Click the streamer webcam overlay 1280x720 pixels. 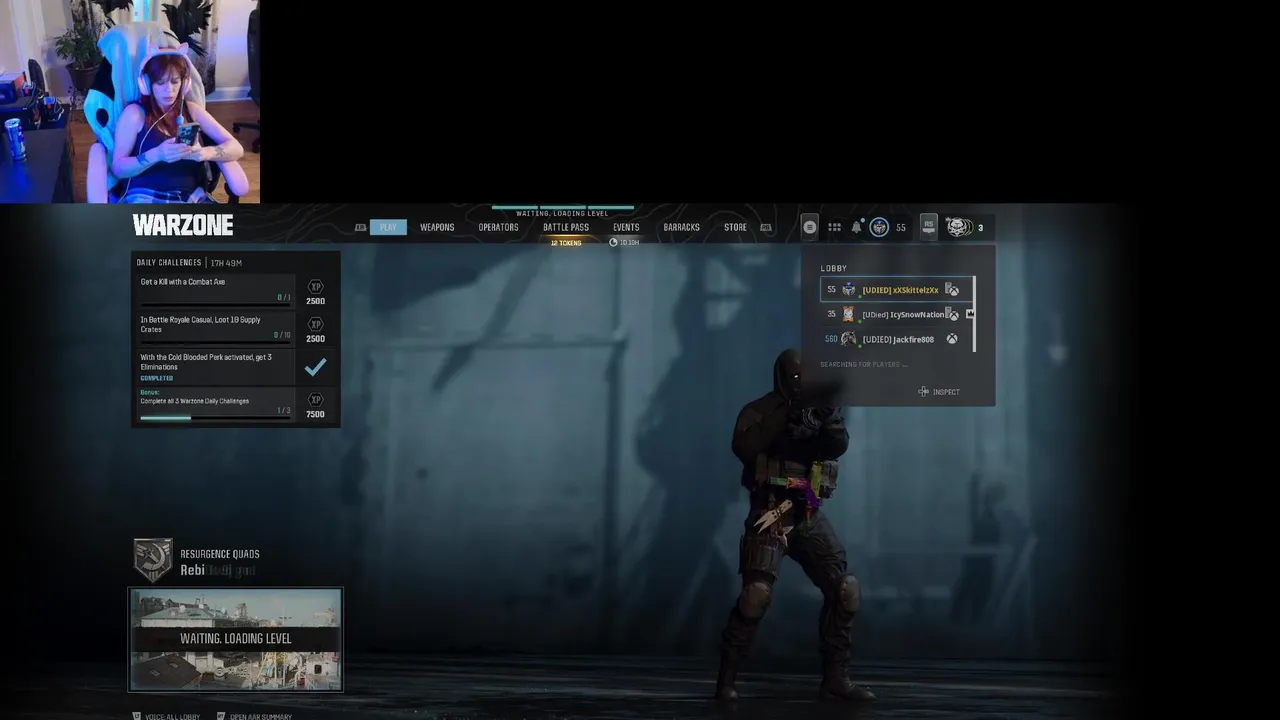tap(130, 101)
